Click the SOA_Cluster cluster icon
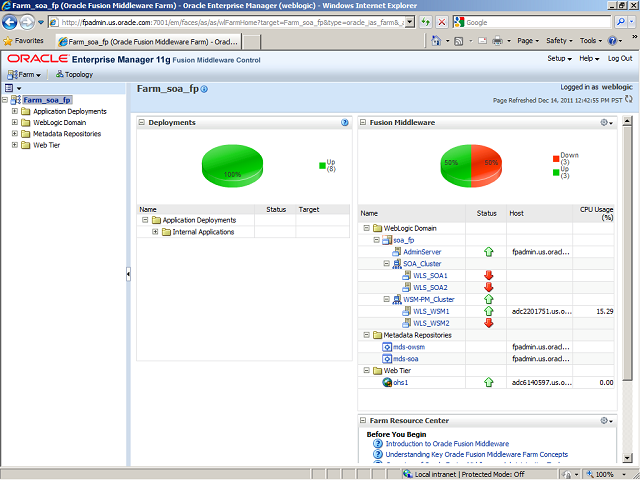Viewport: 640px width, 480px height. click(395, 263)
